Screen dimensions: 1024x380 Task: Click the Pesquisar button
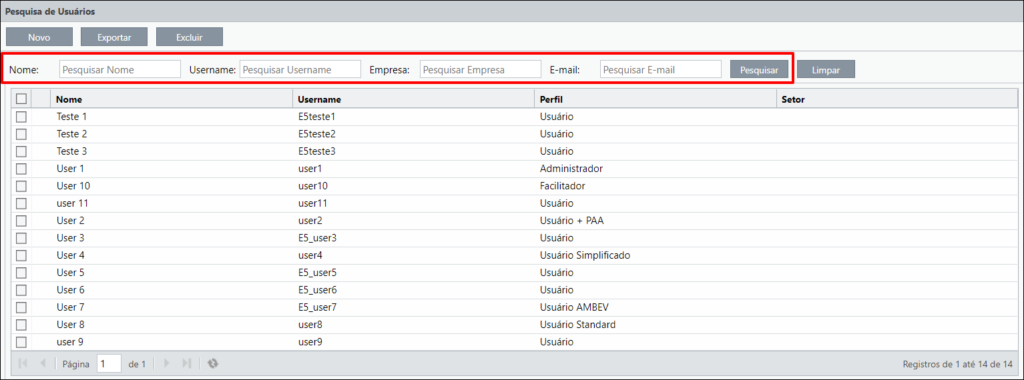pos(759,69)
